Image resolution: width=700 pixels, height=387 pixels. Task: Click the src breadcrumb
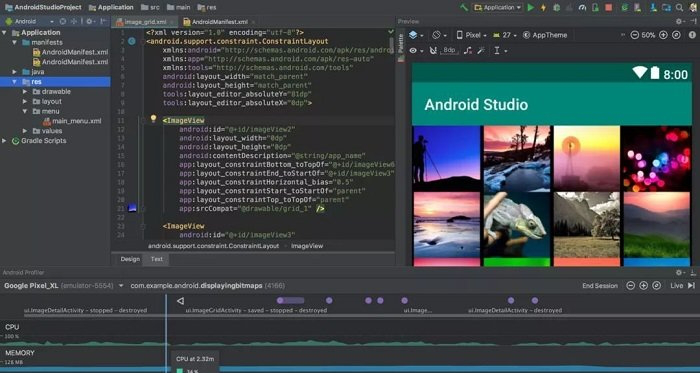(150, 7)
